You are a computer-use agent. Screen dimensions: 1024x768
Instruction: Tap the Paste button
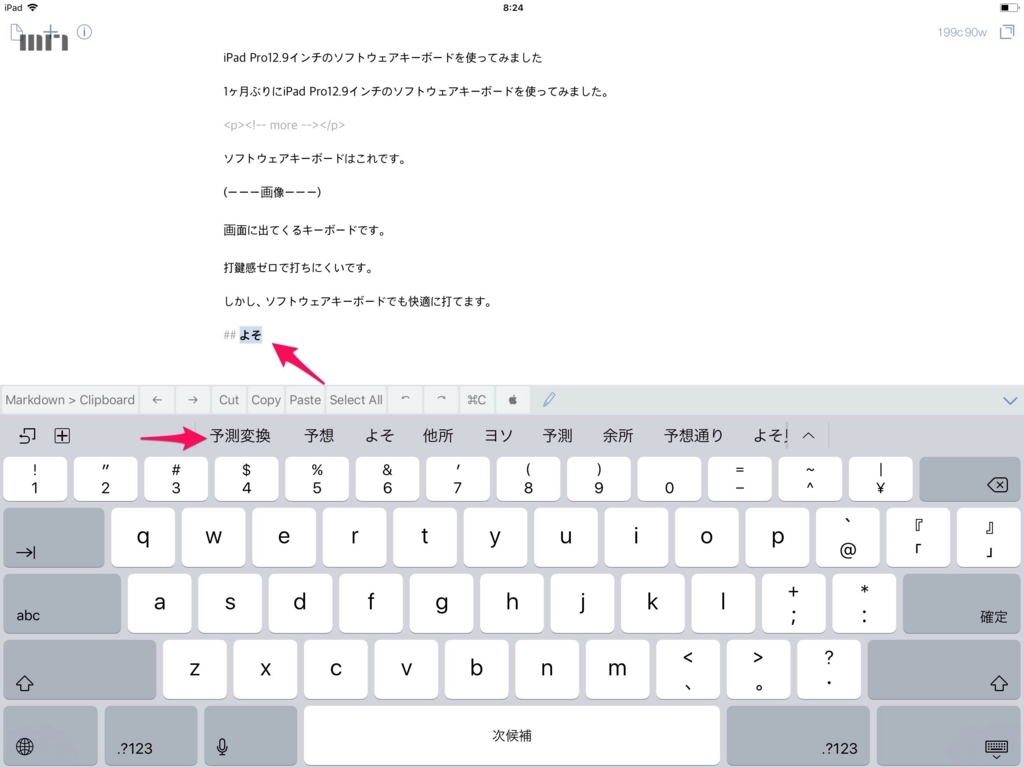[x=305, y=400]
